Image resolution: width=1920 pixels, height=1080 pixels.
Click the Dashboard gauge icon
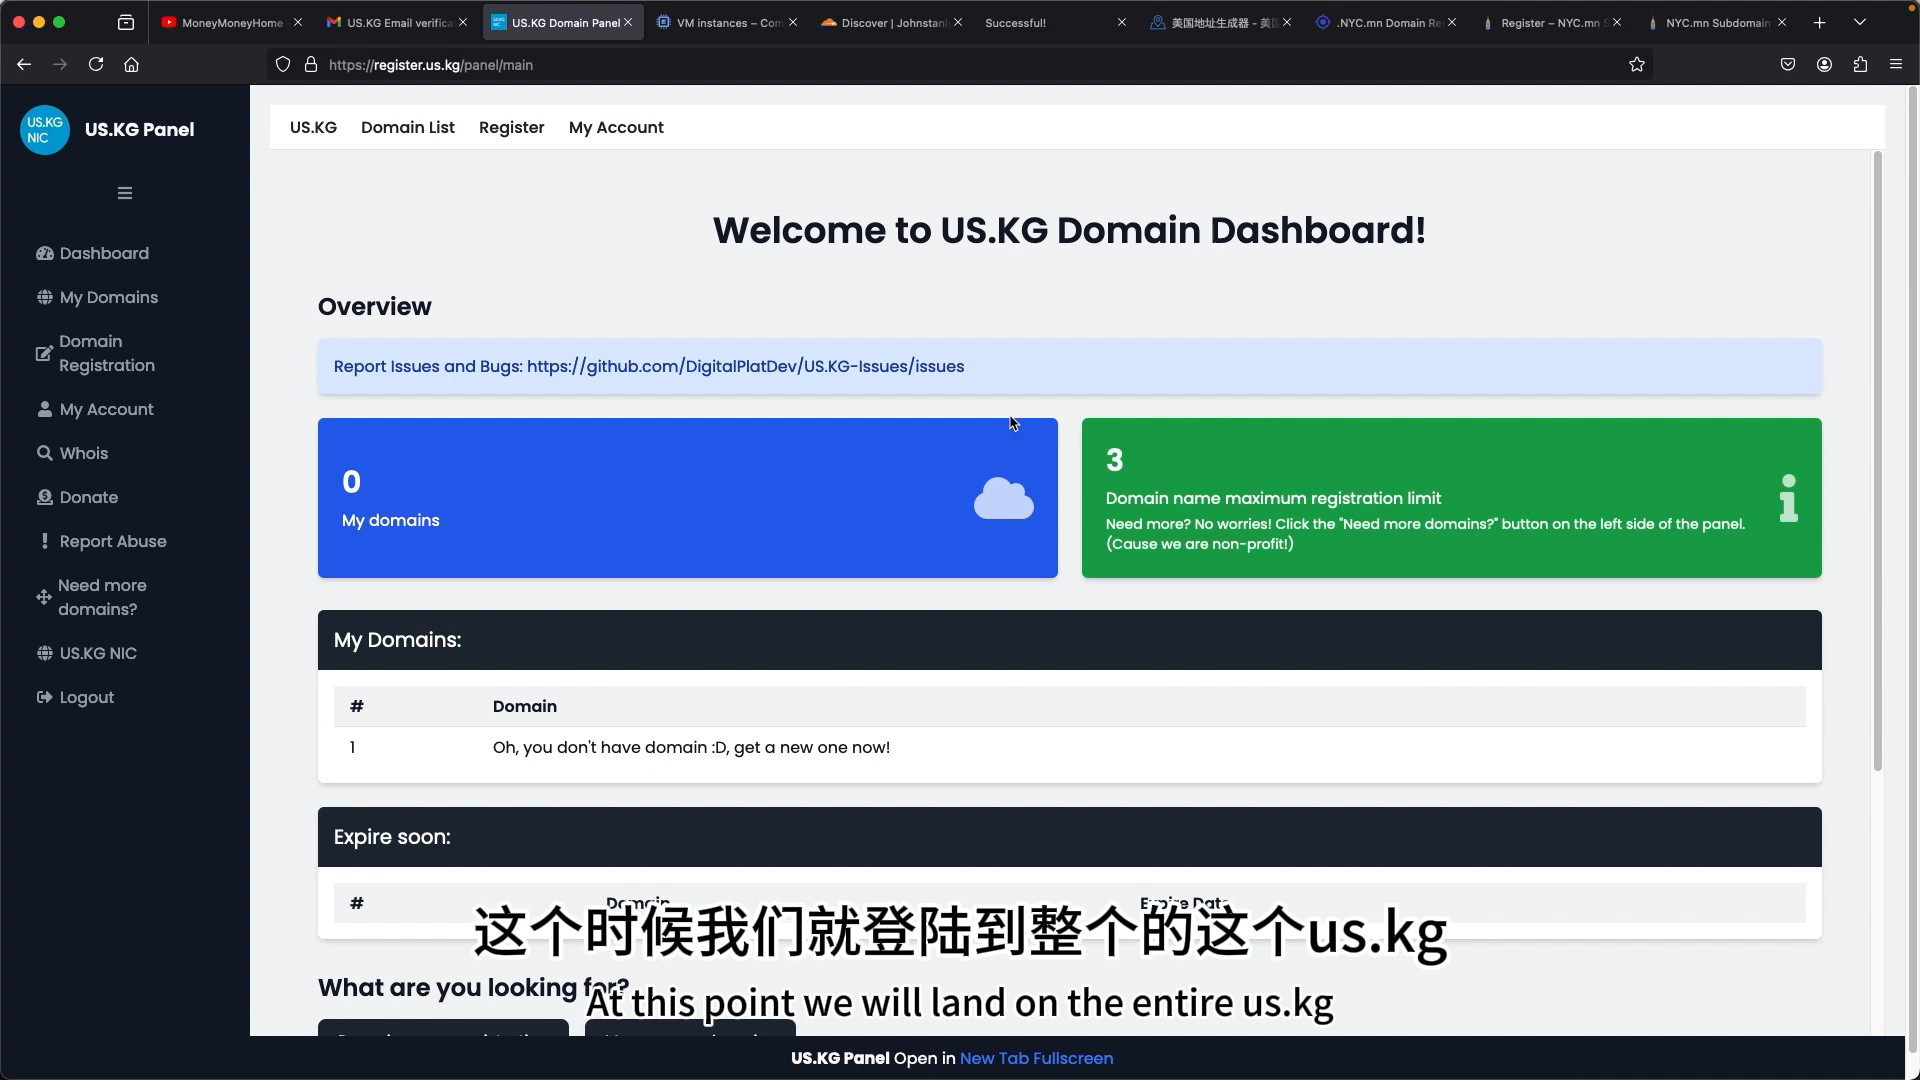click(44, 253)
